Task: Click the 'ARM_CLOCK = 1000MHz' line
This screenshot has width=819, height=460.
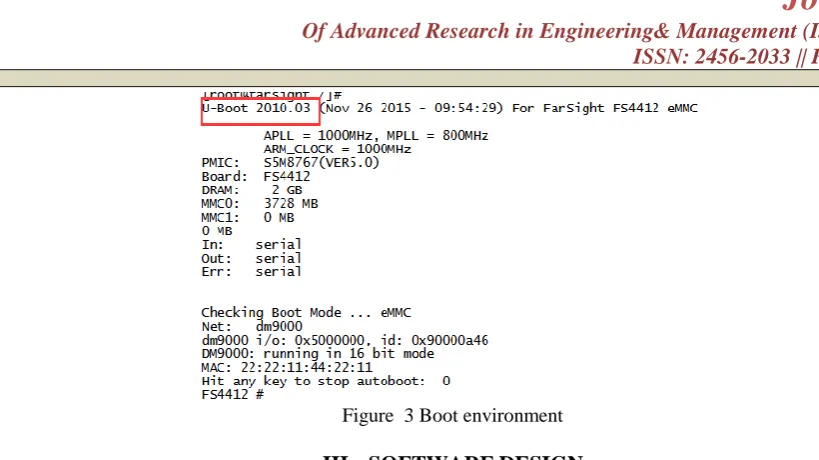Action: click(337, 149)
